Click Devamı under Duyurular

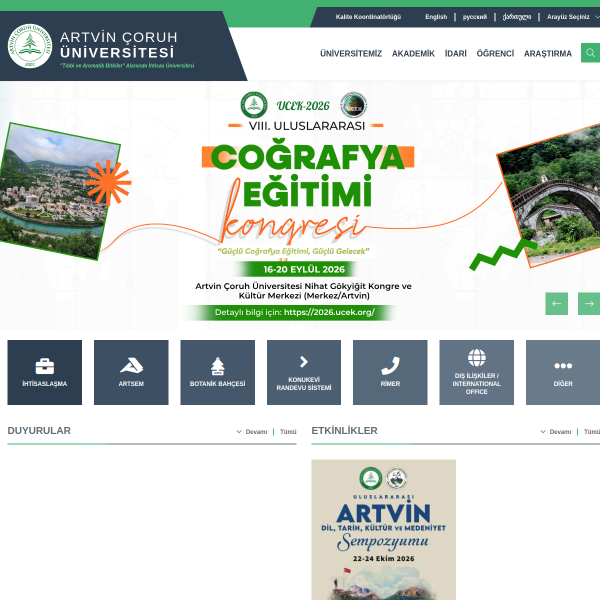tap(252, 432)
